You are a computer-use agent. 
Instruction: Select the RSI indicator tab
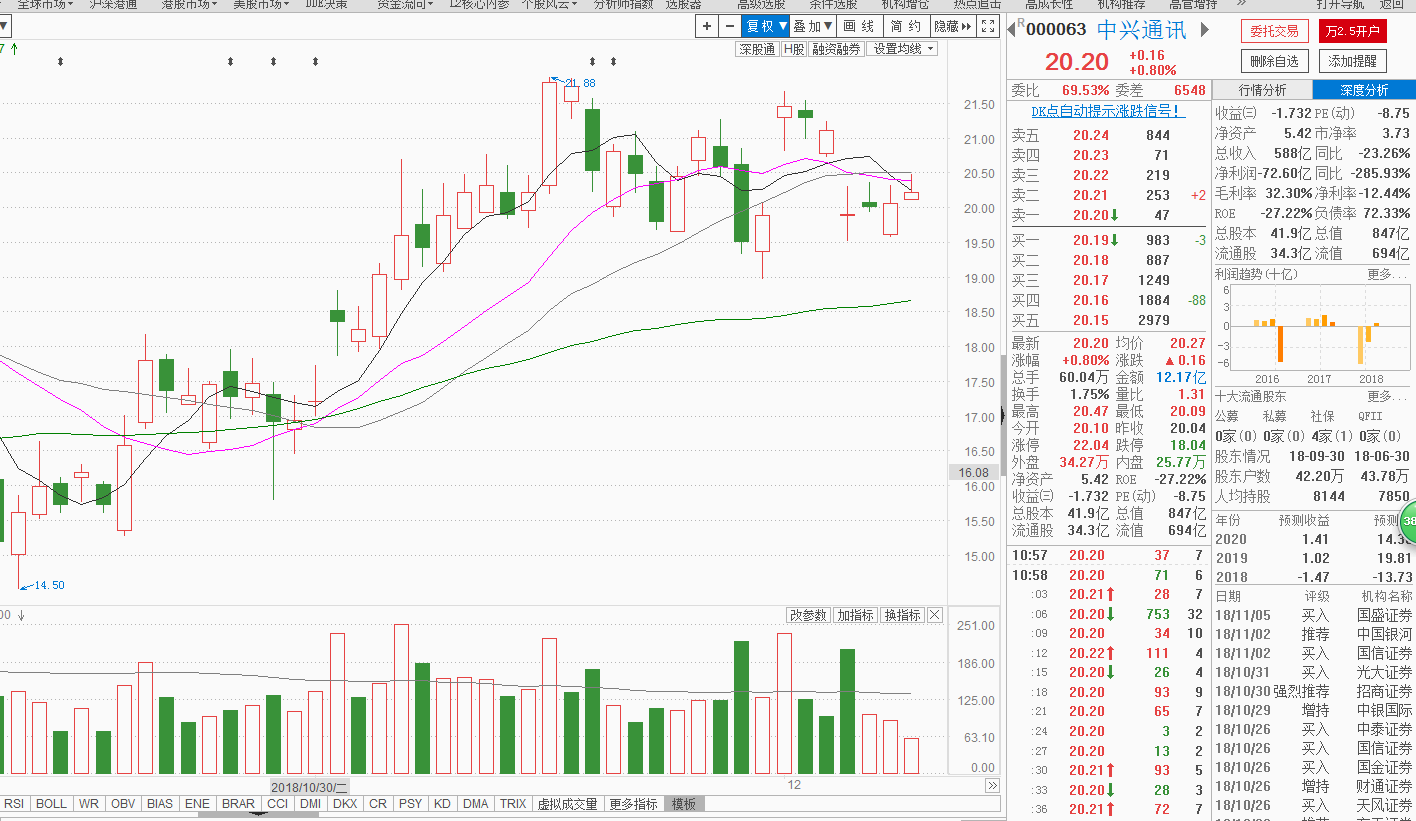tap(15, 804)
